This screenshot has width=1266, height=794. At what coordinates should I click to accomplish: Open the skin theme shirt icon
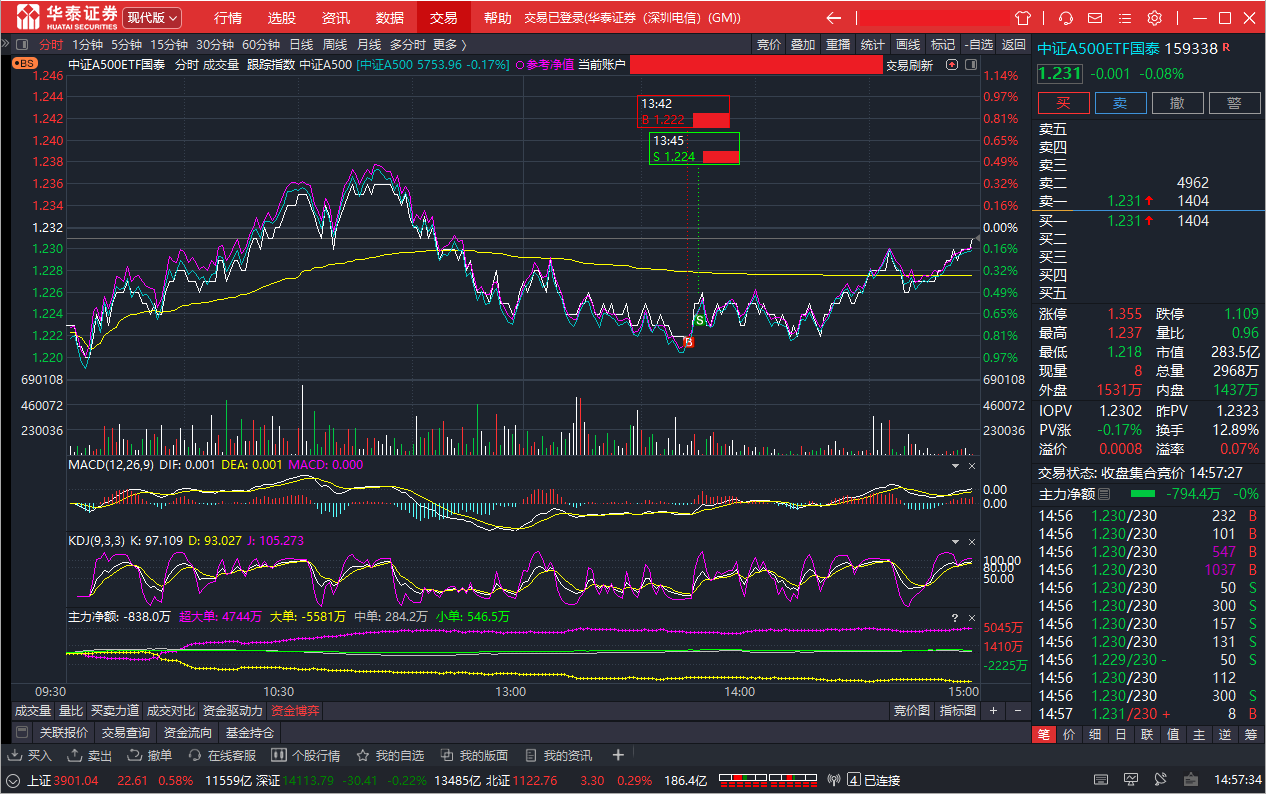coord(1022,18)
